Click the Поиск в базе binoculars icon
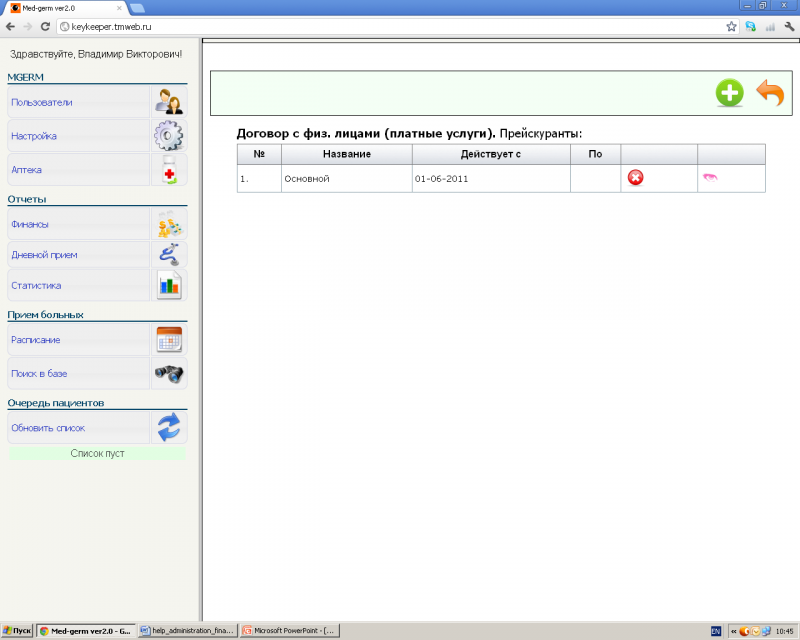The image size is (800, 640). click(x=168, y=374)
